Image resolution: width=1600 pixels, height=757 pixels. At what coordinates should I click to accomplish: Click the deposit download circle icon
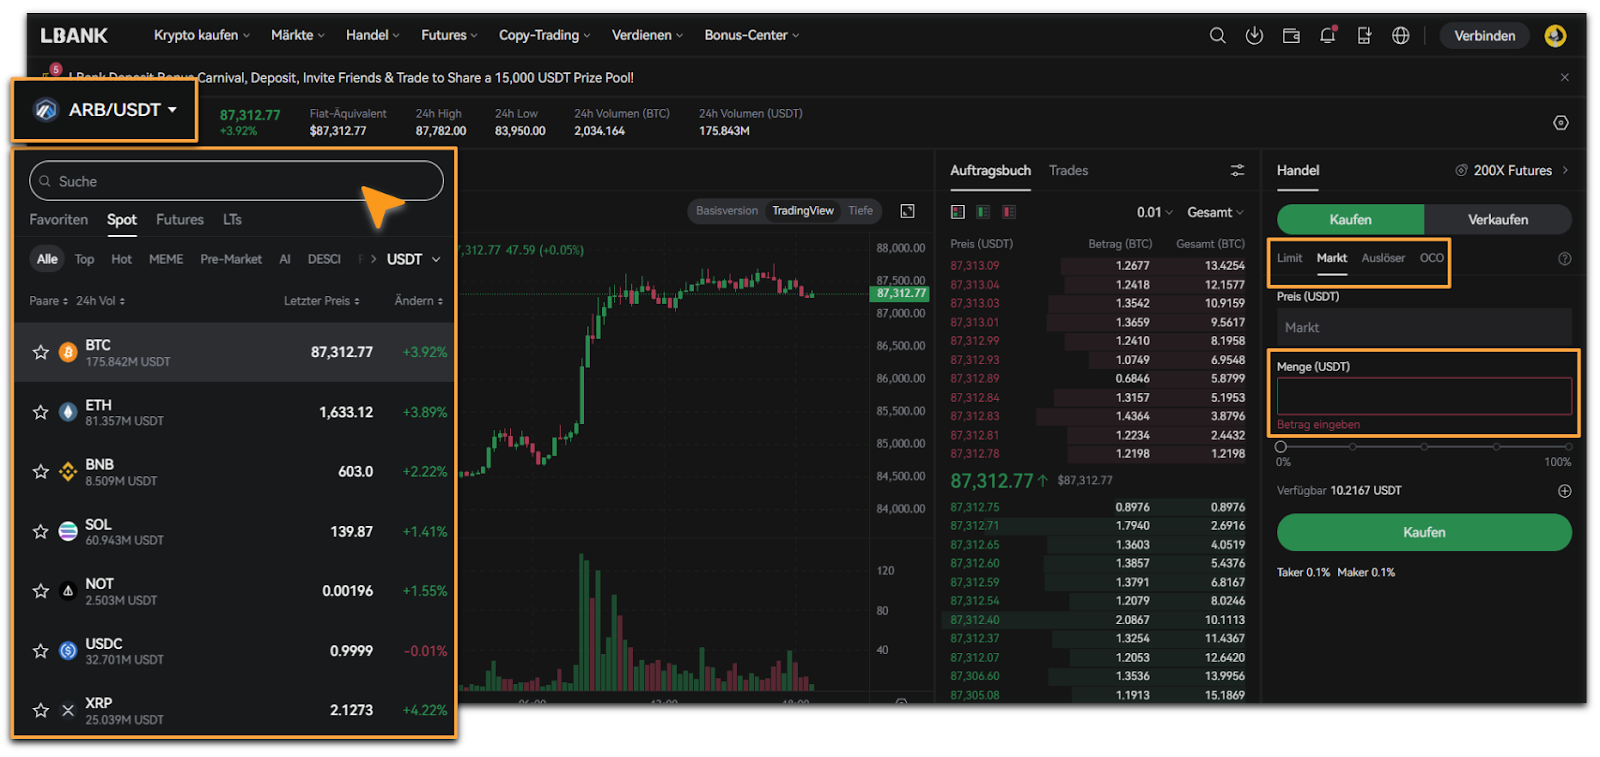coord(1254,35)
